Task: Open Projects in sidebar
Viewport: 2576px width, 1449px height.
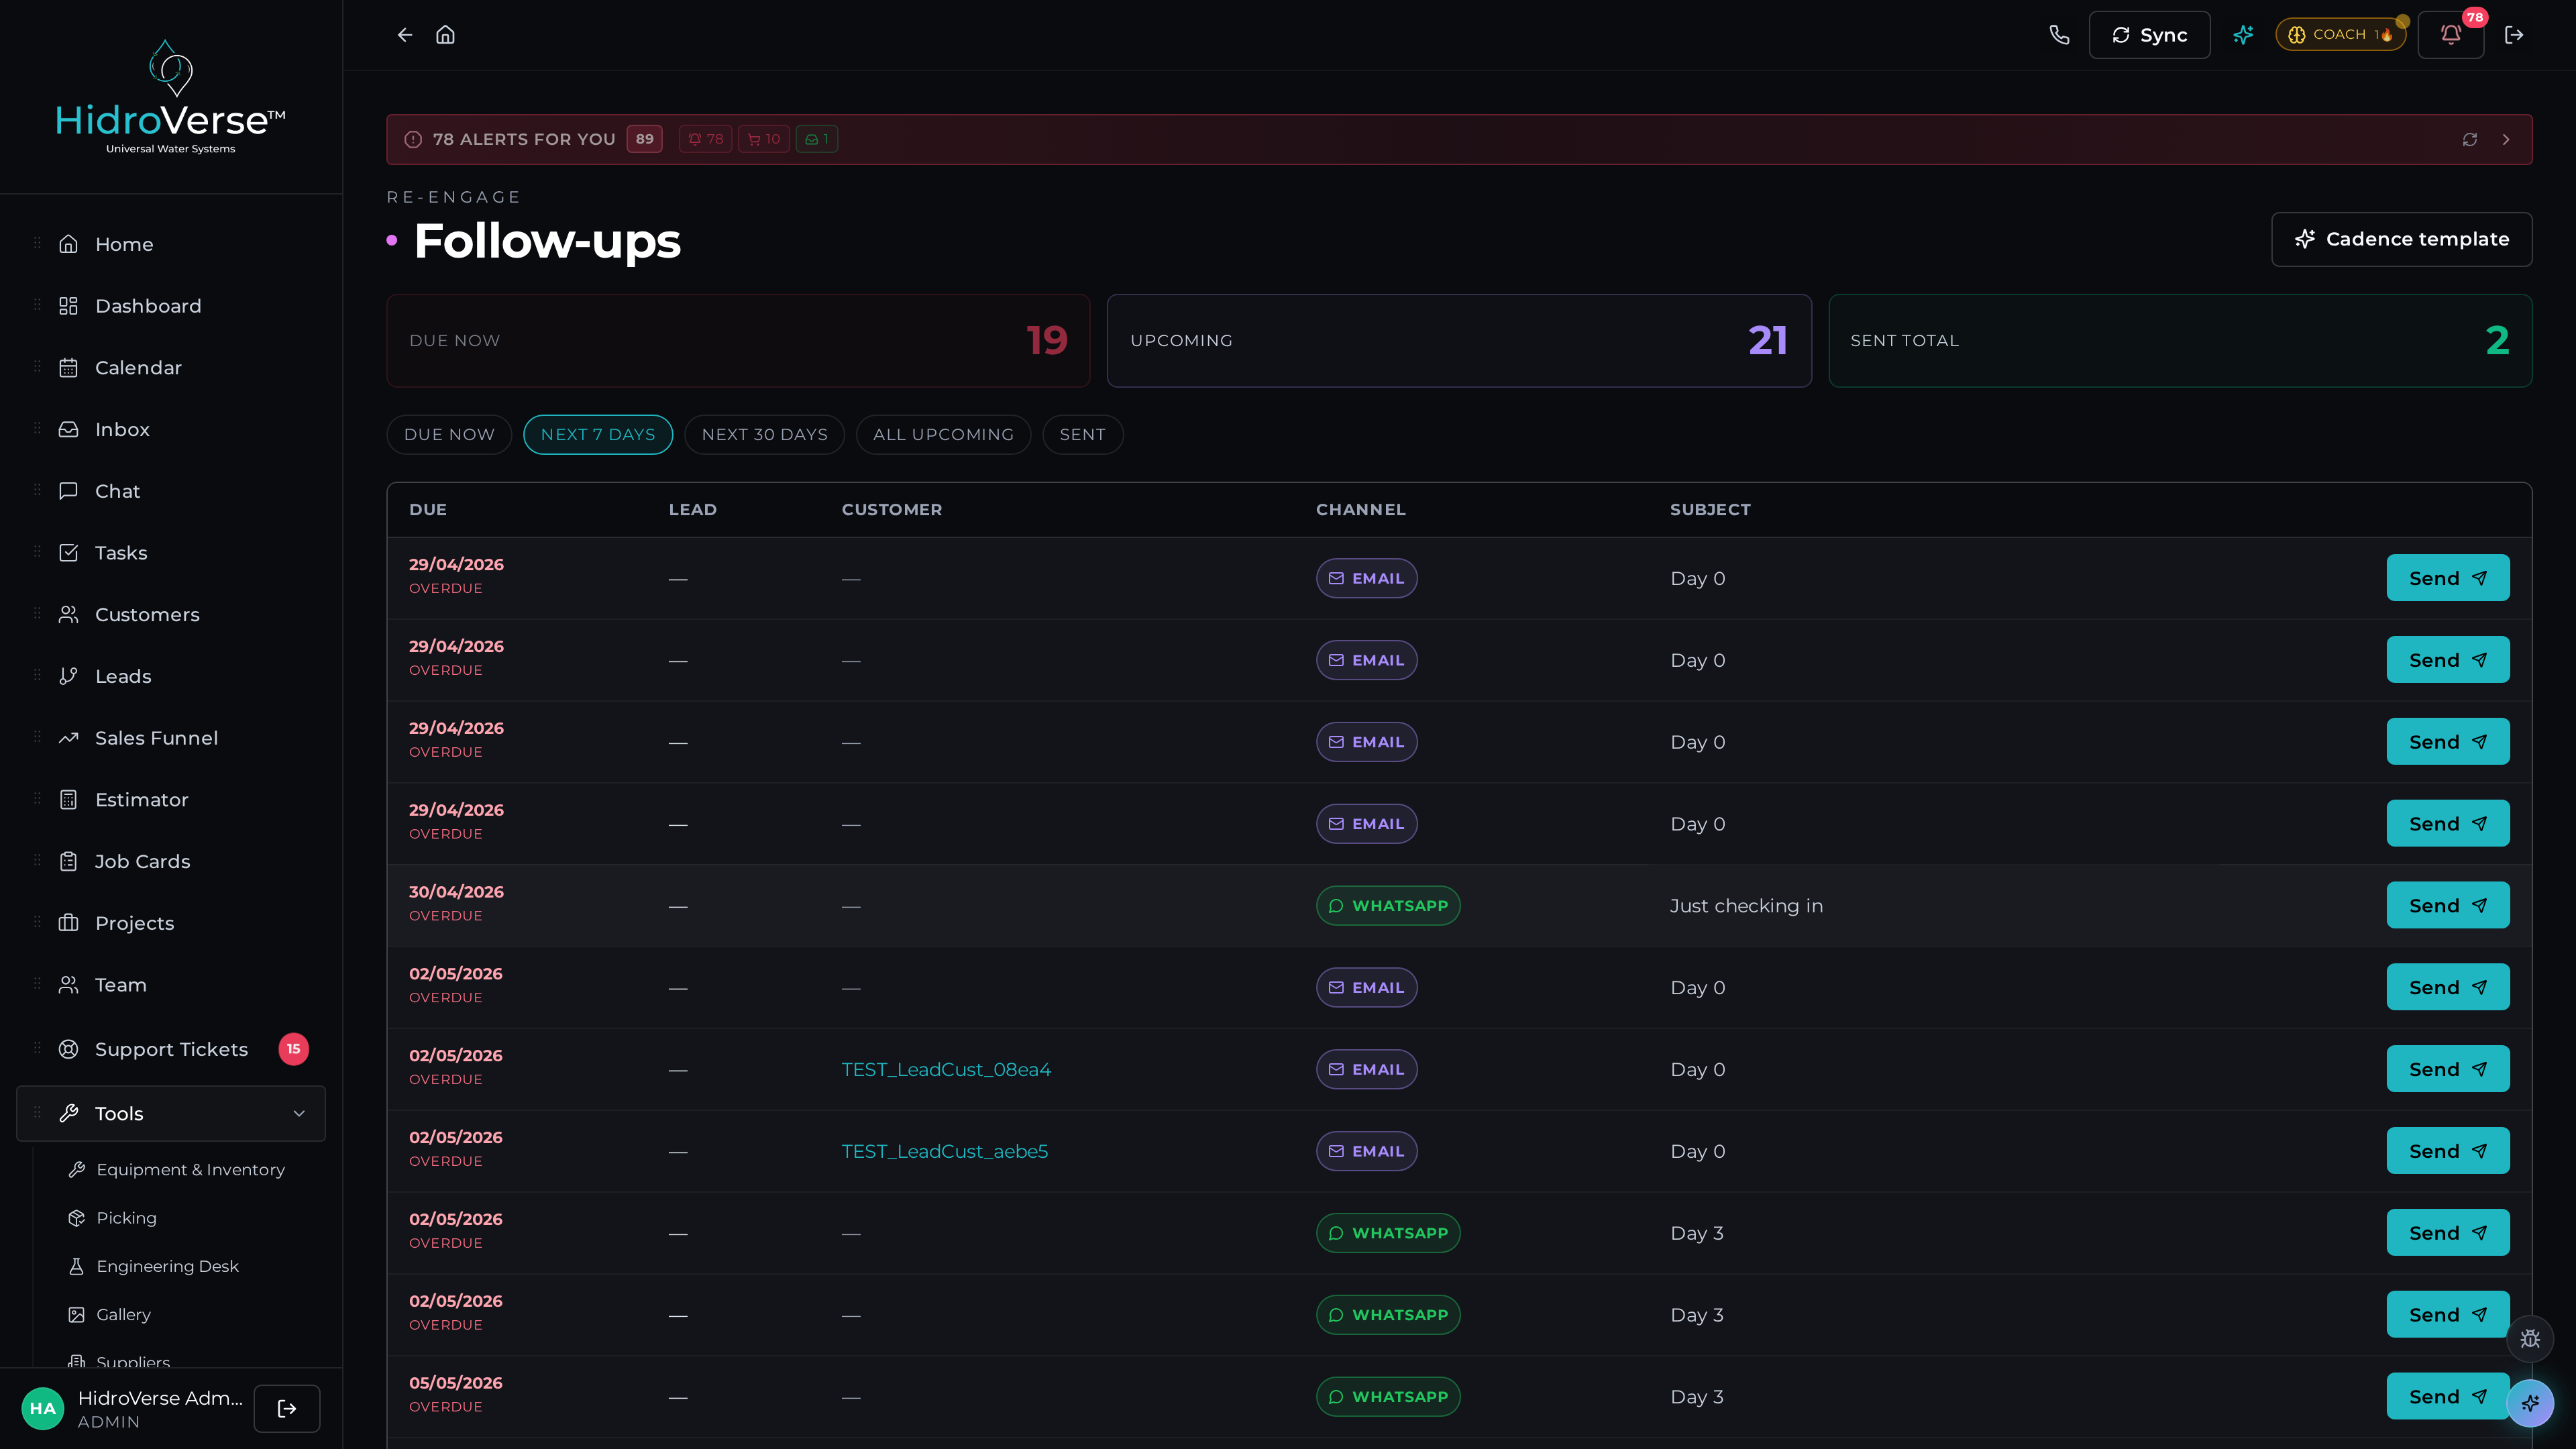Action: (x=171, y=923)
